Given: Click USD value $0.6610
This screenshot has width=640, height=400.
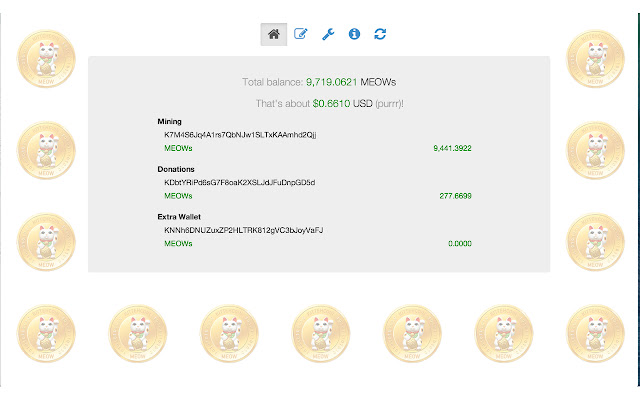Looking at the screenshot, I should click(331, 104).
